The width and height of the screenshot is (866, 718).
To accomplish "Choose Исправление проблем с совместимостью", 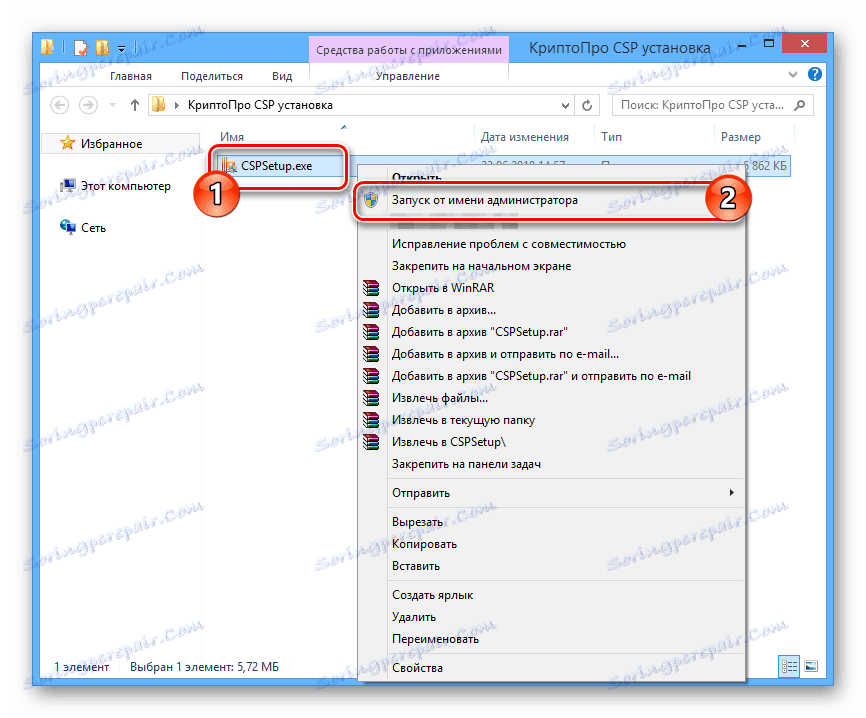I will pyautogui.click(x=551, y=244).
